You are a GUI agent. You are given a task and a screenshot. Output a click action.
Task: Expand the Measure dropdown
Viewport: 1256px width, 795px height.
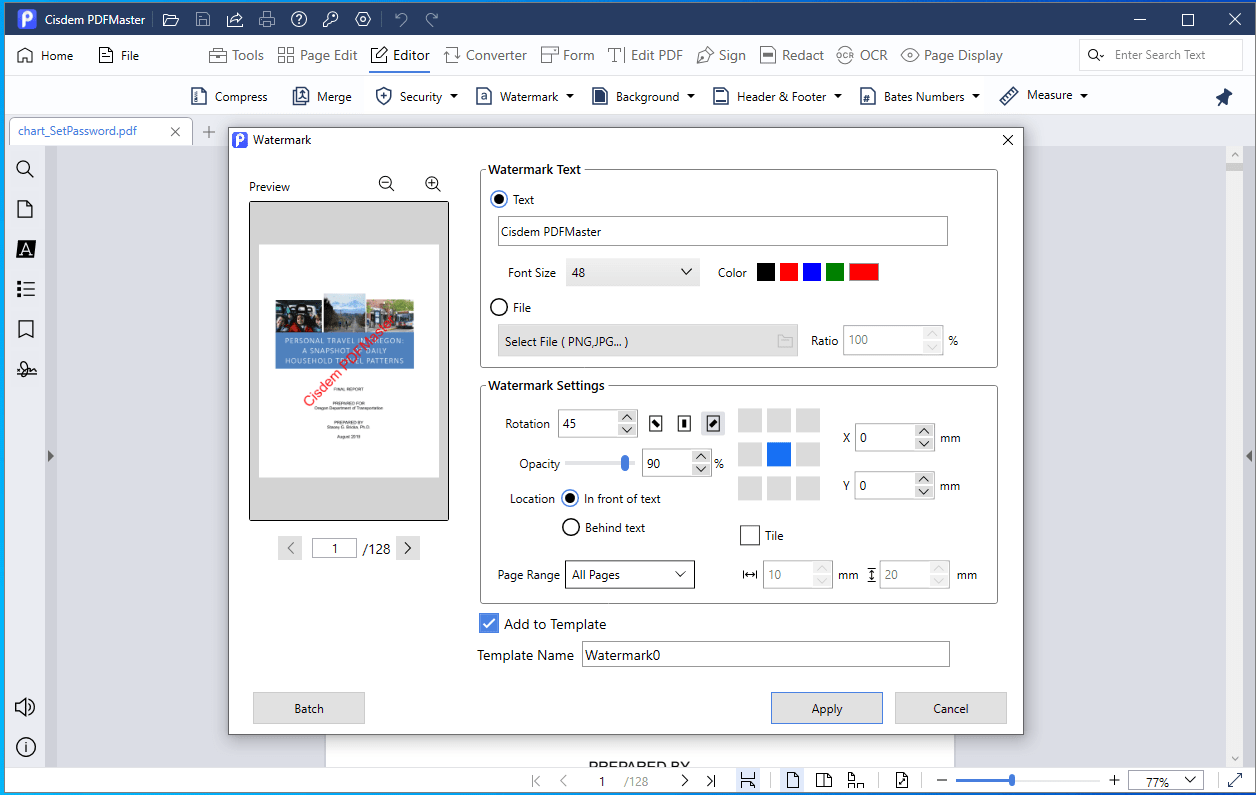coord(1084,96)
